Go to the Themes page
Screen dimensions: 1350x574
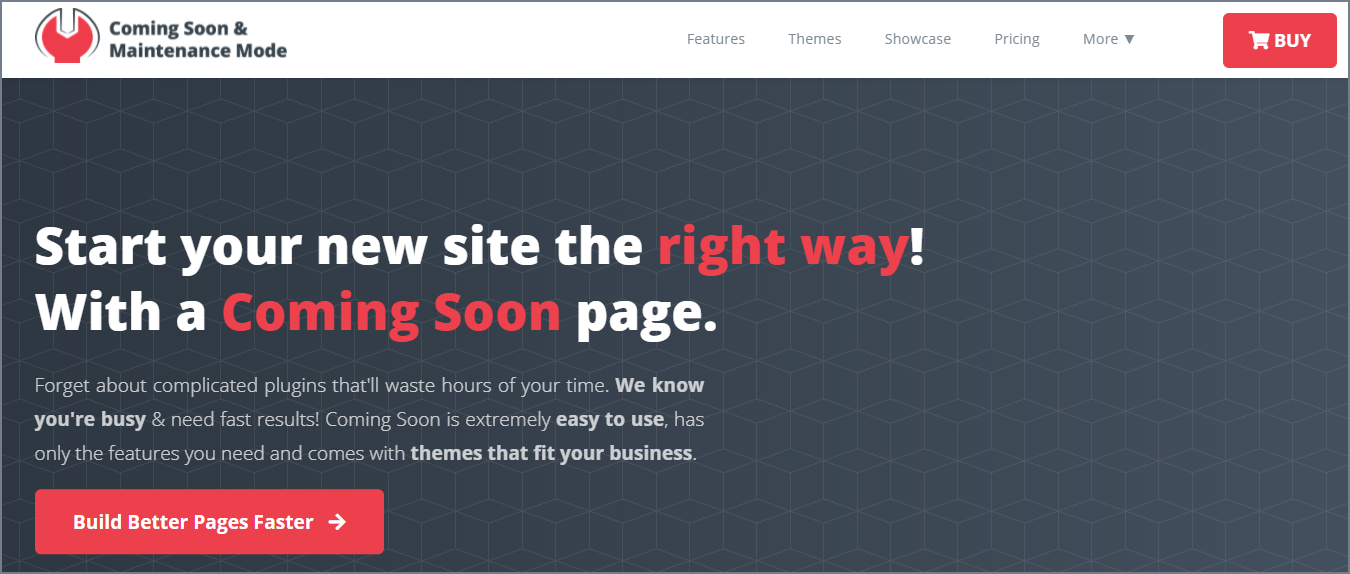(815, 39)
